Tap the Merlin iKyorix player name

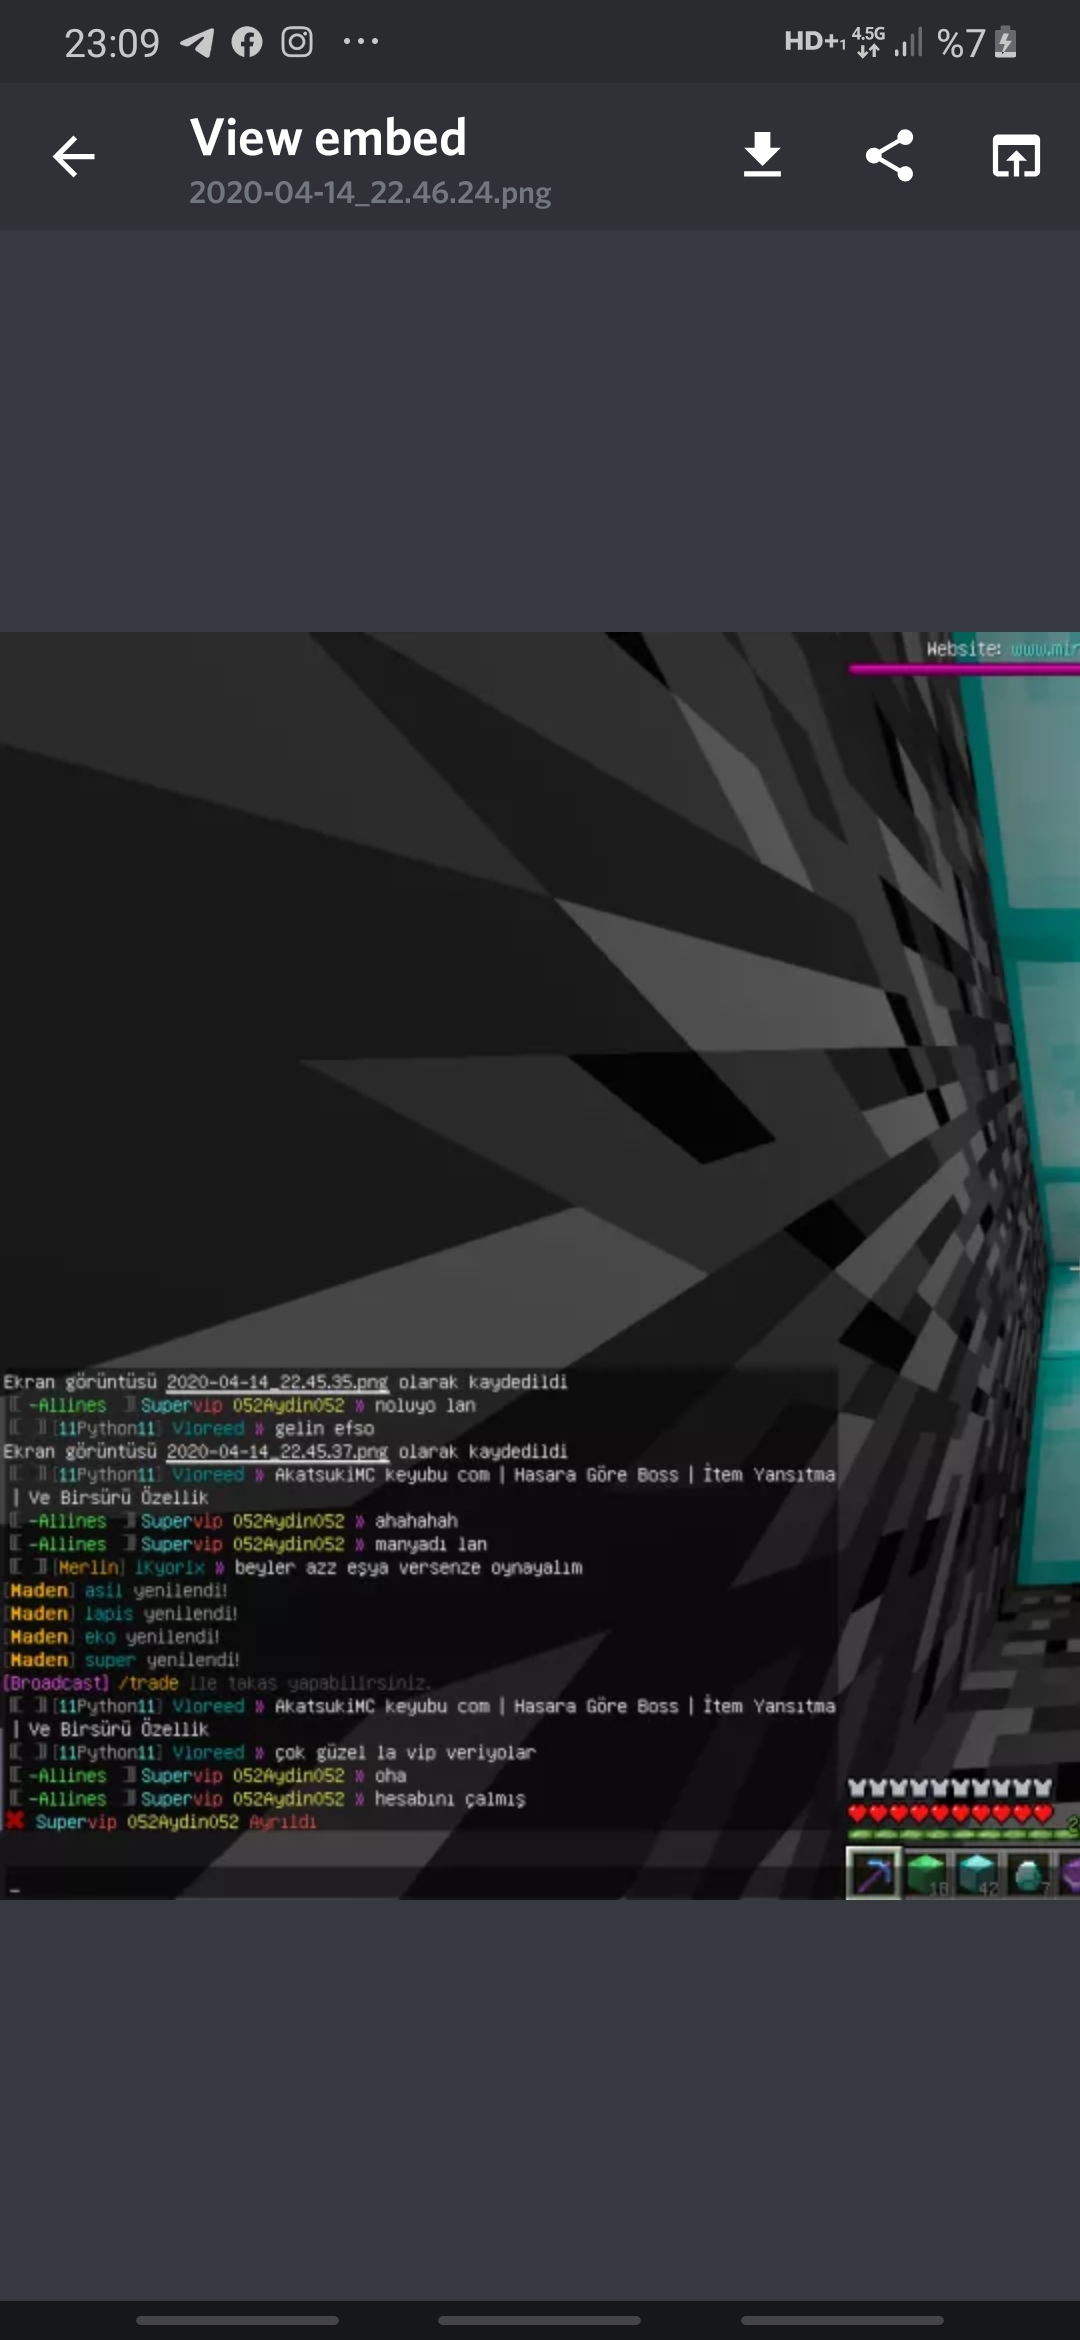pyautogui.click(x=130, y=1567)
